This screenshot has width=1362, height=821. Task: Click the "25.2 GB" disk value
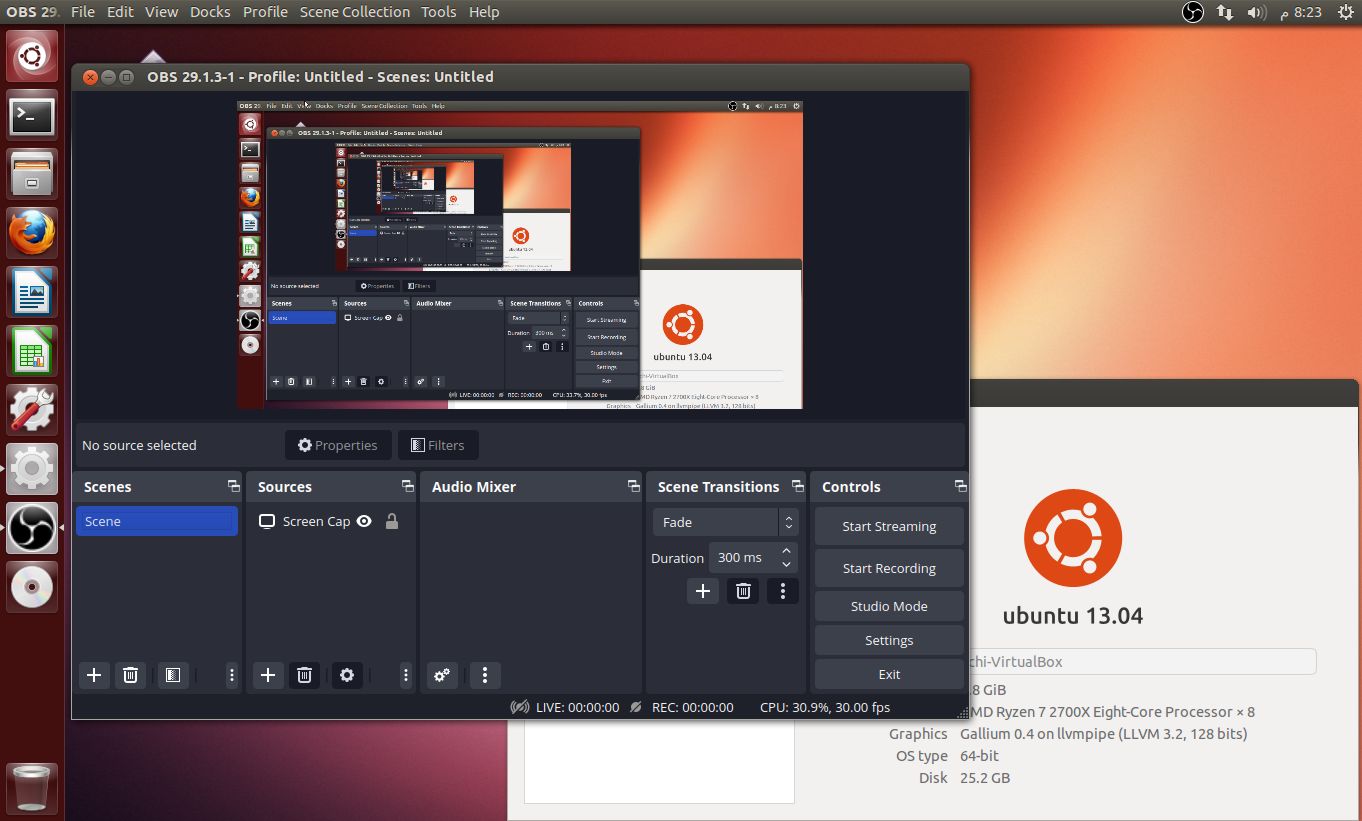pos(985,777)
